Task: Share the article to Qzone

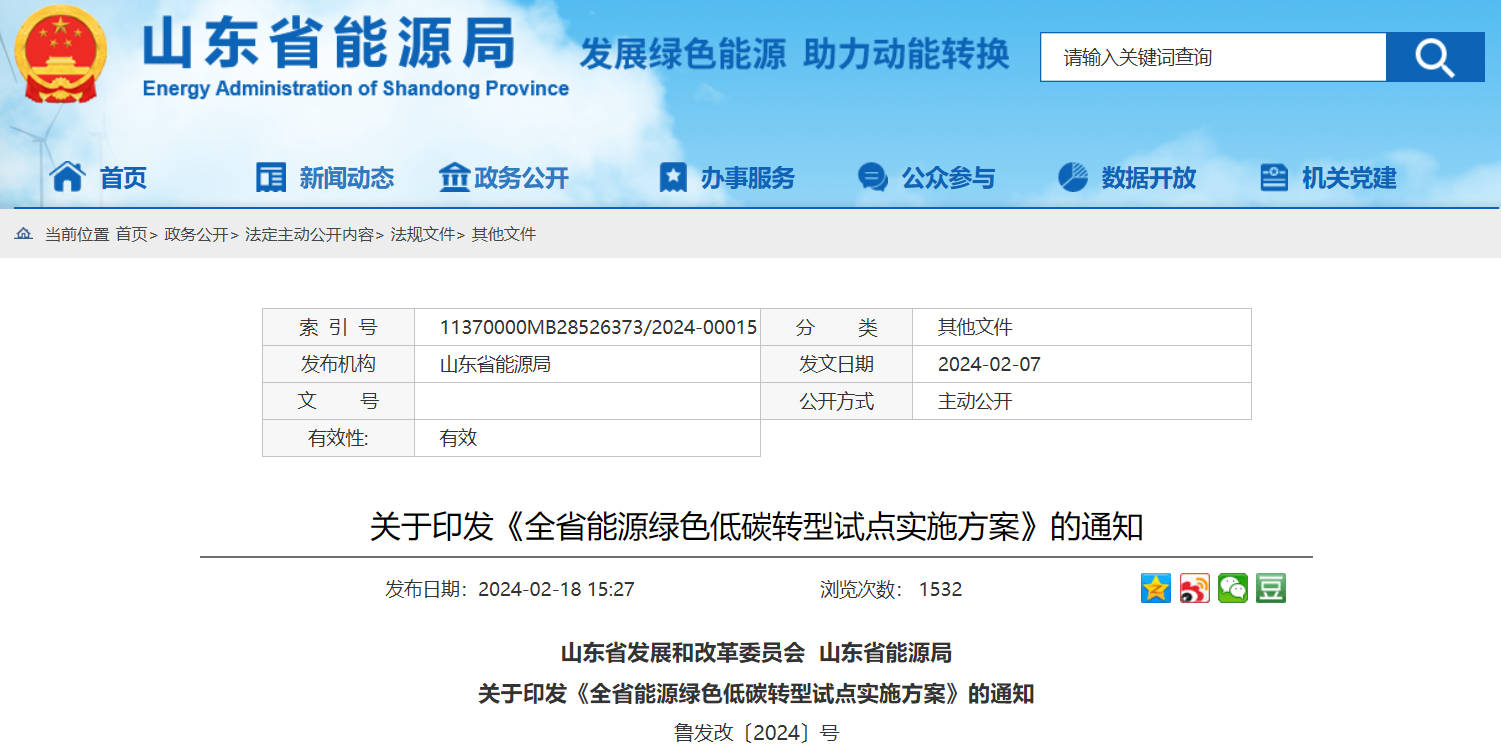Action: pos(1155,589)
